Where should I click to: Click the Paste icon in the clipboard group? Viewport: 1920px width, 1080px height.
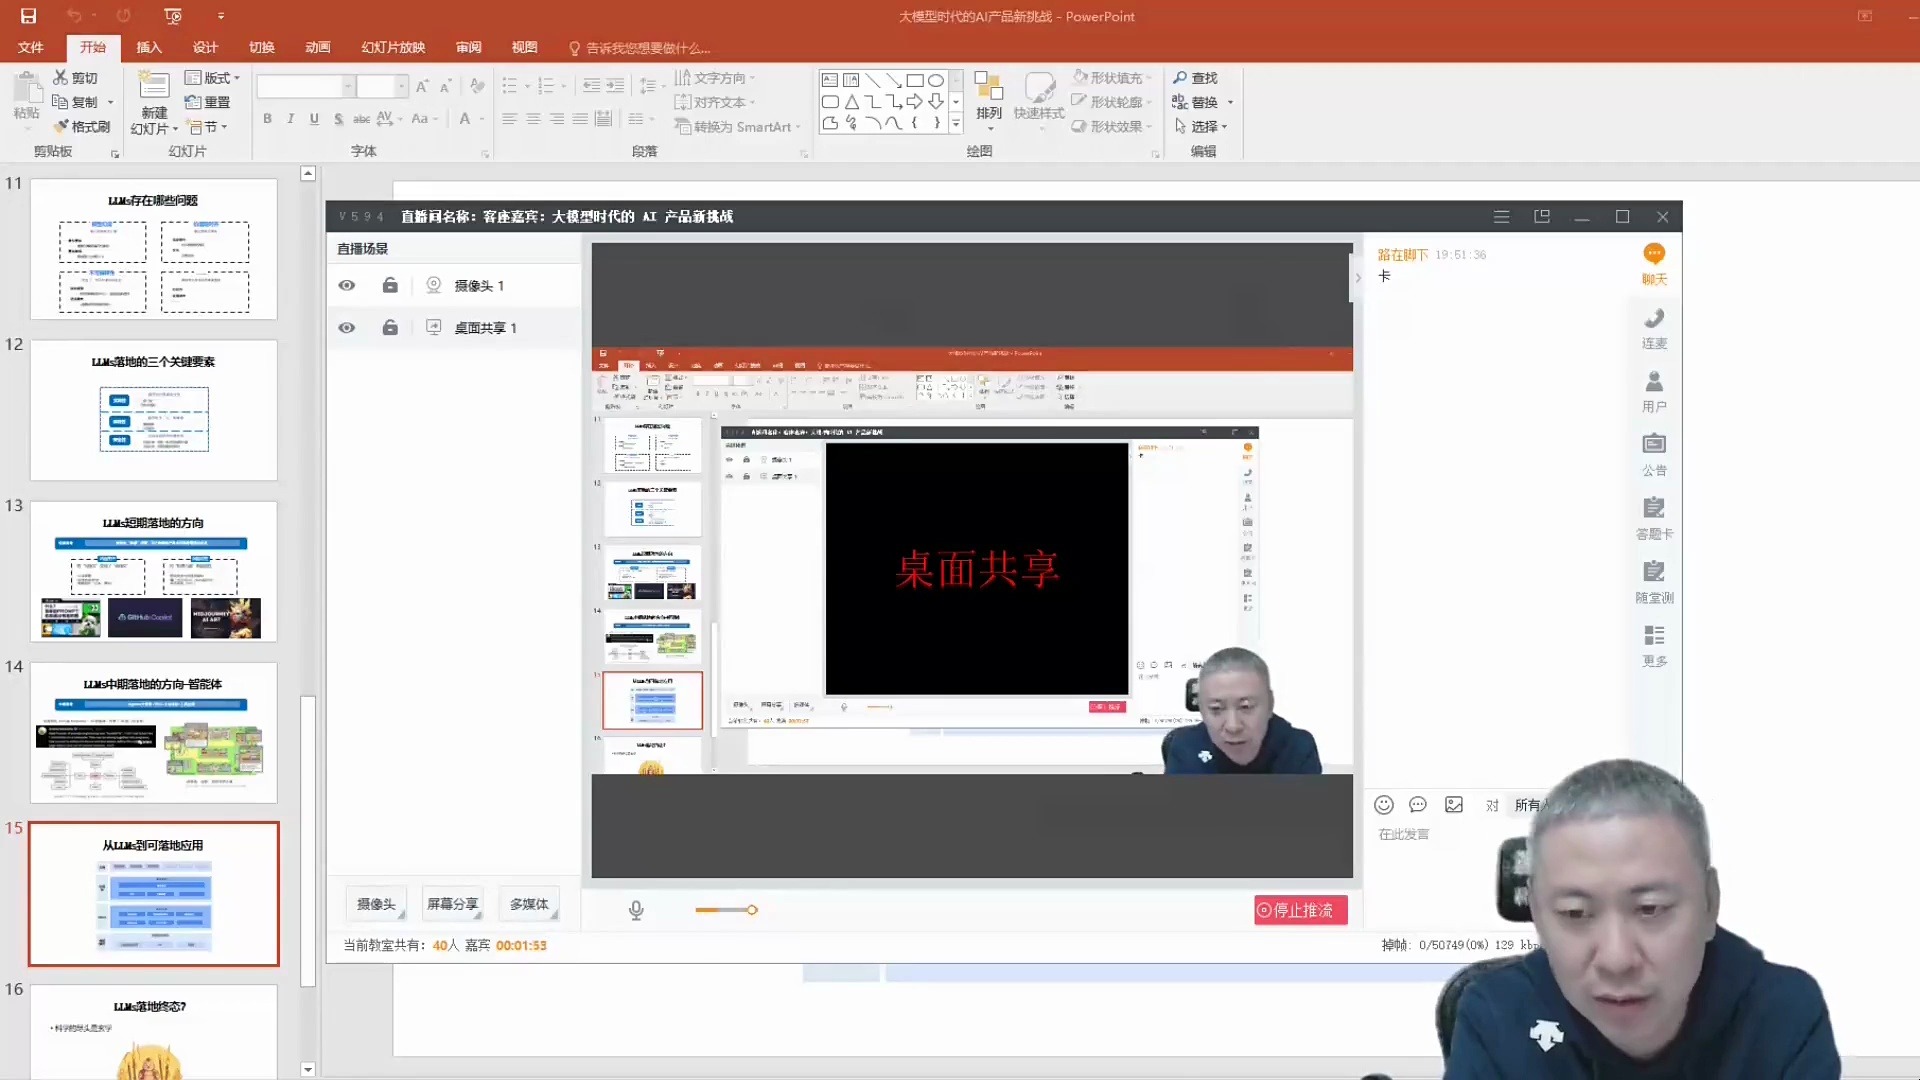tap(27, 89)
